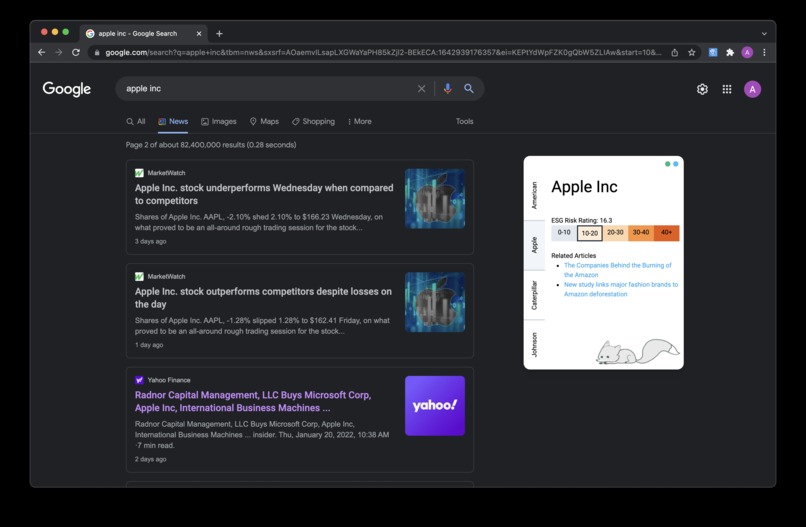Click thumbnail of the outperforms competitors article

coord(435,302)
